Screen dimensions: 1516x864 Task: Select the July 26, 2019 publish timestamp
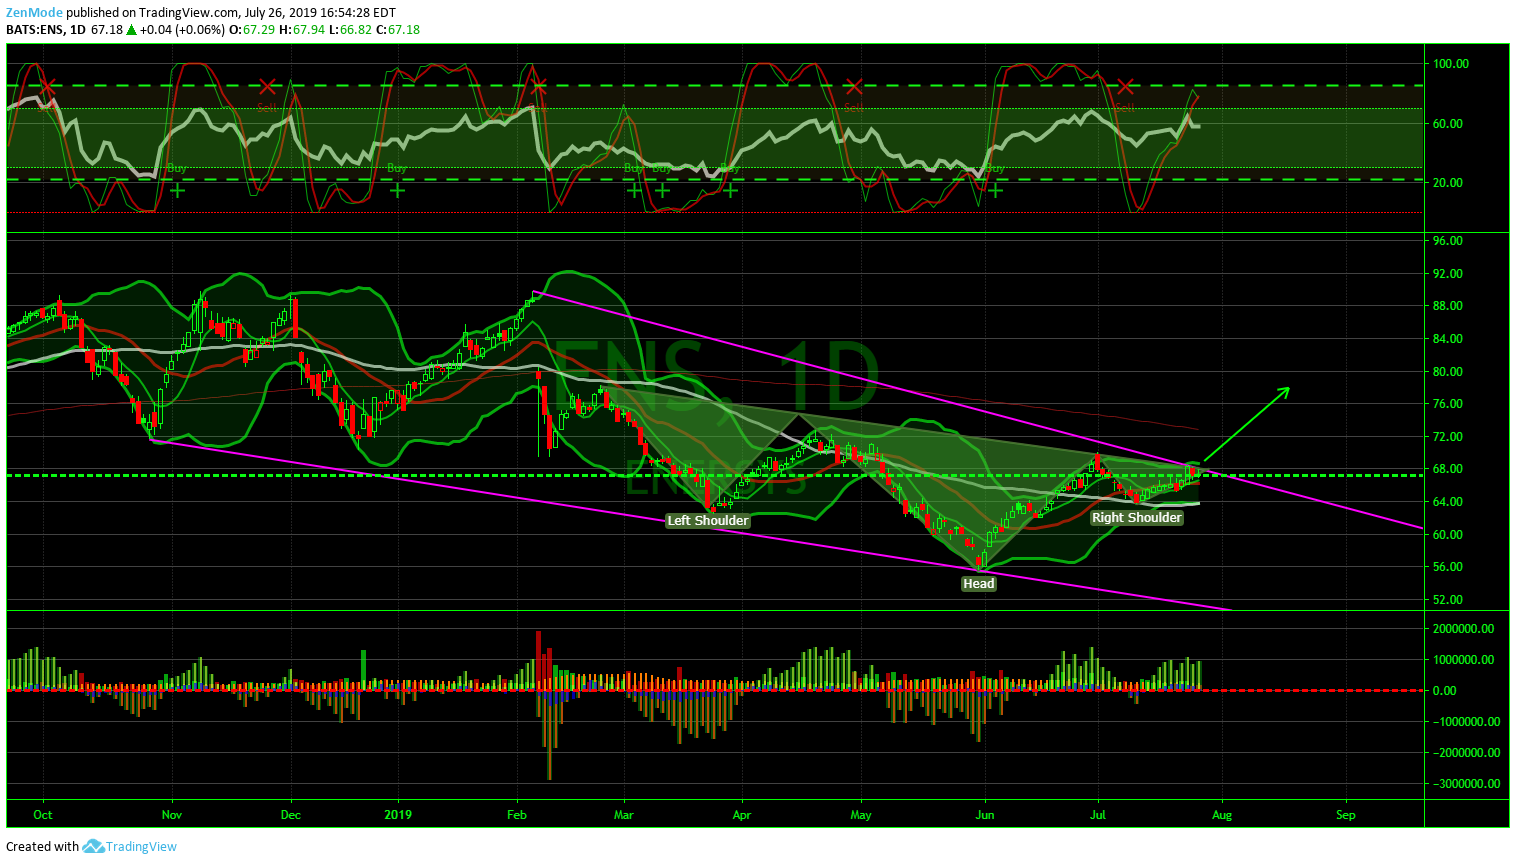point(319,13)
